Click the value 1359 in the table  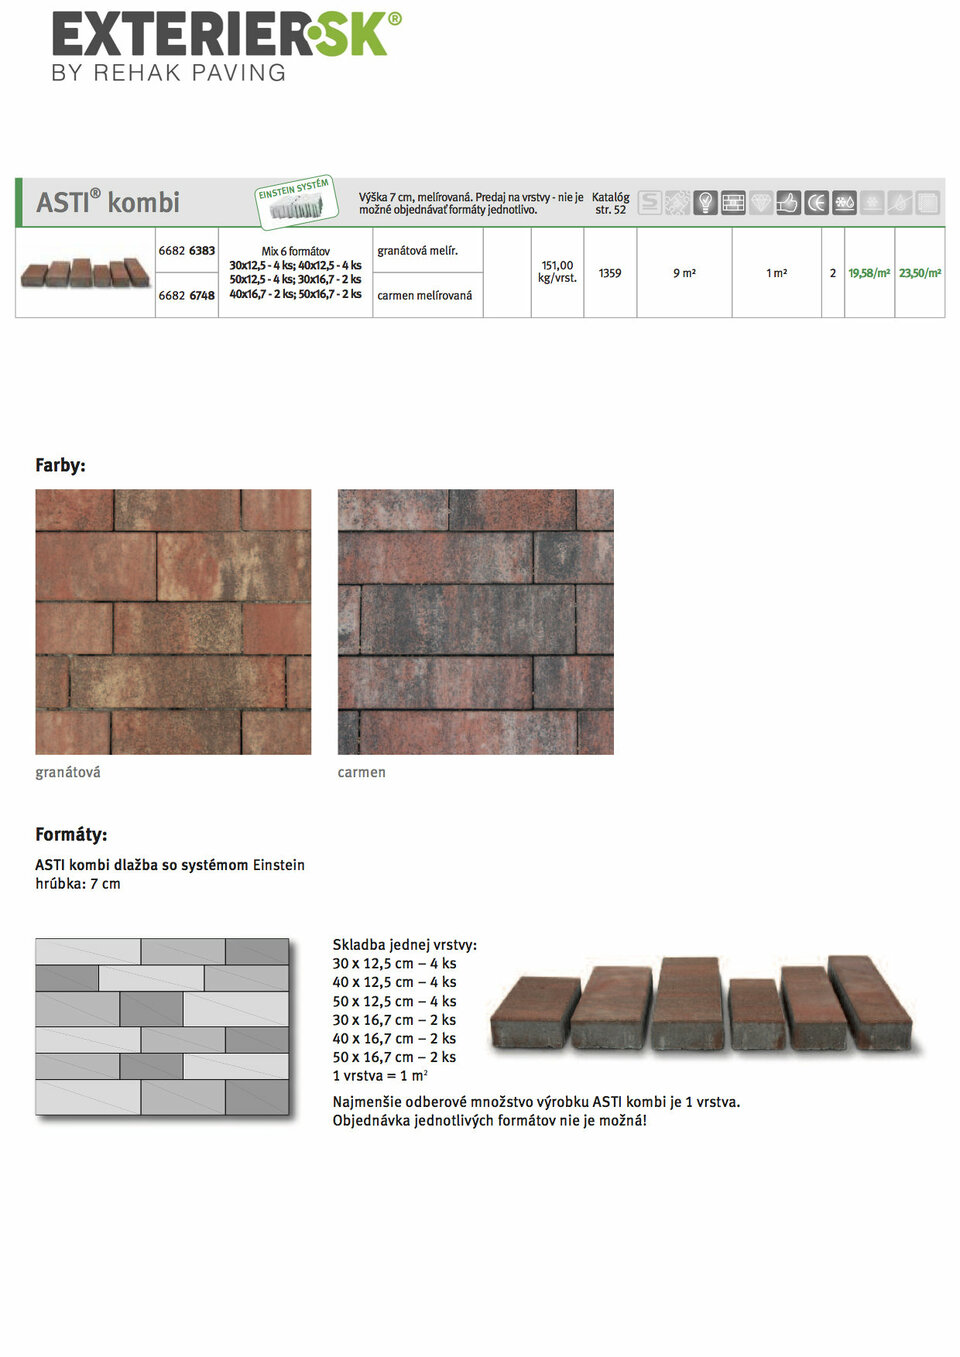pos(610,273)
